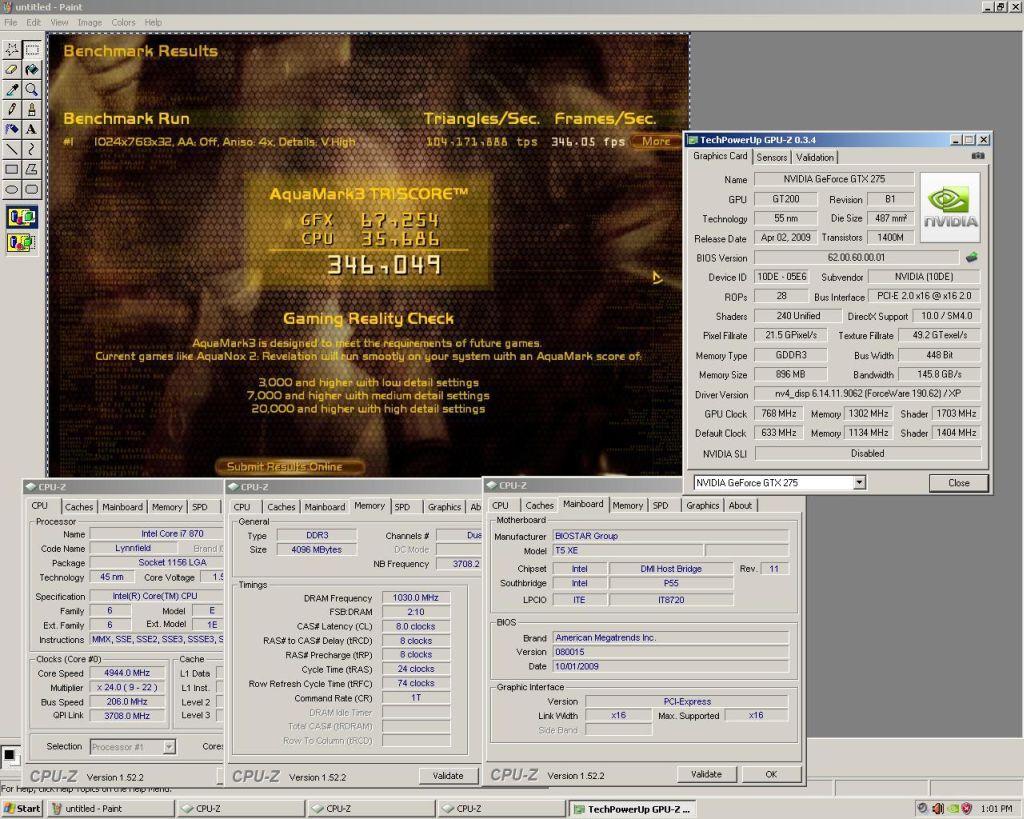Open the Caches tab in the left CPU-Z window

(x=79, y=507)
